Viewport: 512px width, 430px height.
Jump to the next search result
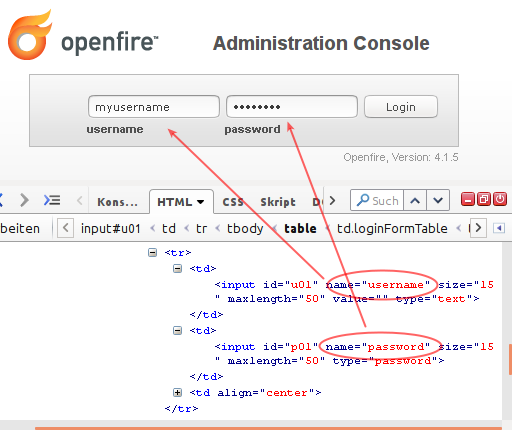[x=438, y=201]
